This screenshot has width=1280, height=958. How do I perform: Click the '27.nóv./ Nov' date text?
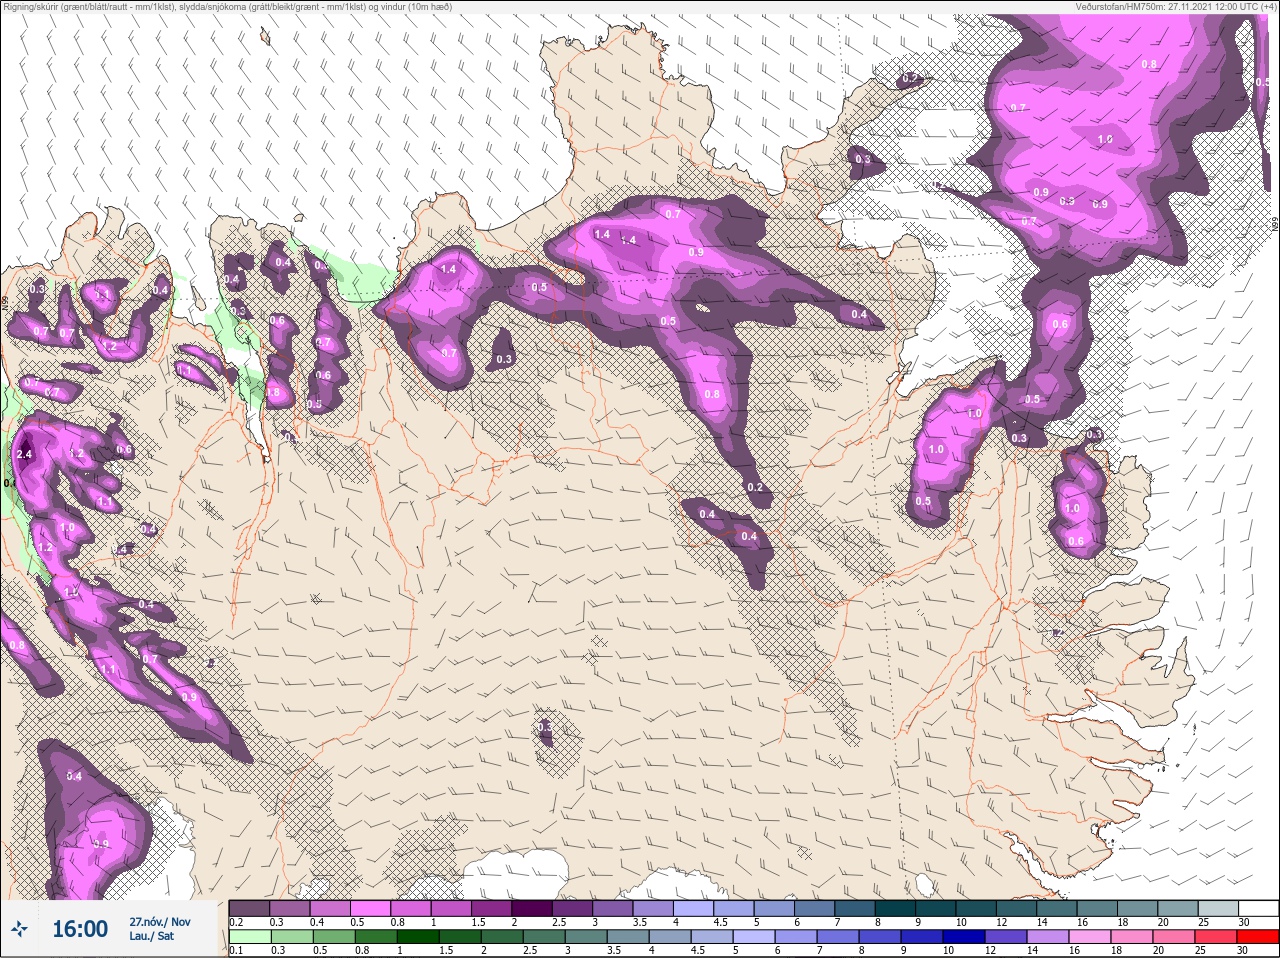(x=160, y=922)
